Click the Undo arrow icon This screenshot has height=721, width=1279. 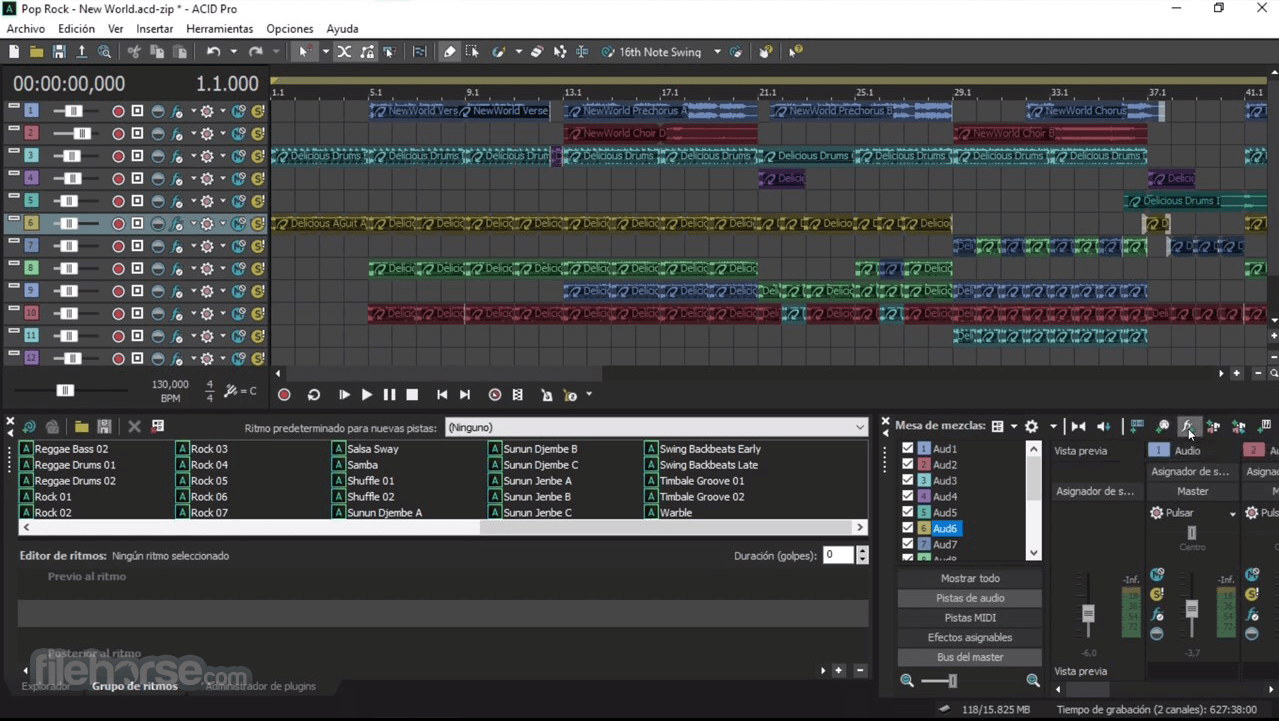(213, 52)
